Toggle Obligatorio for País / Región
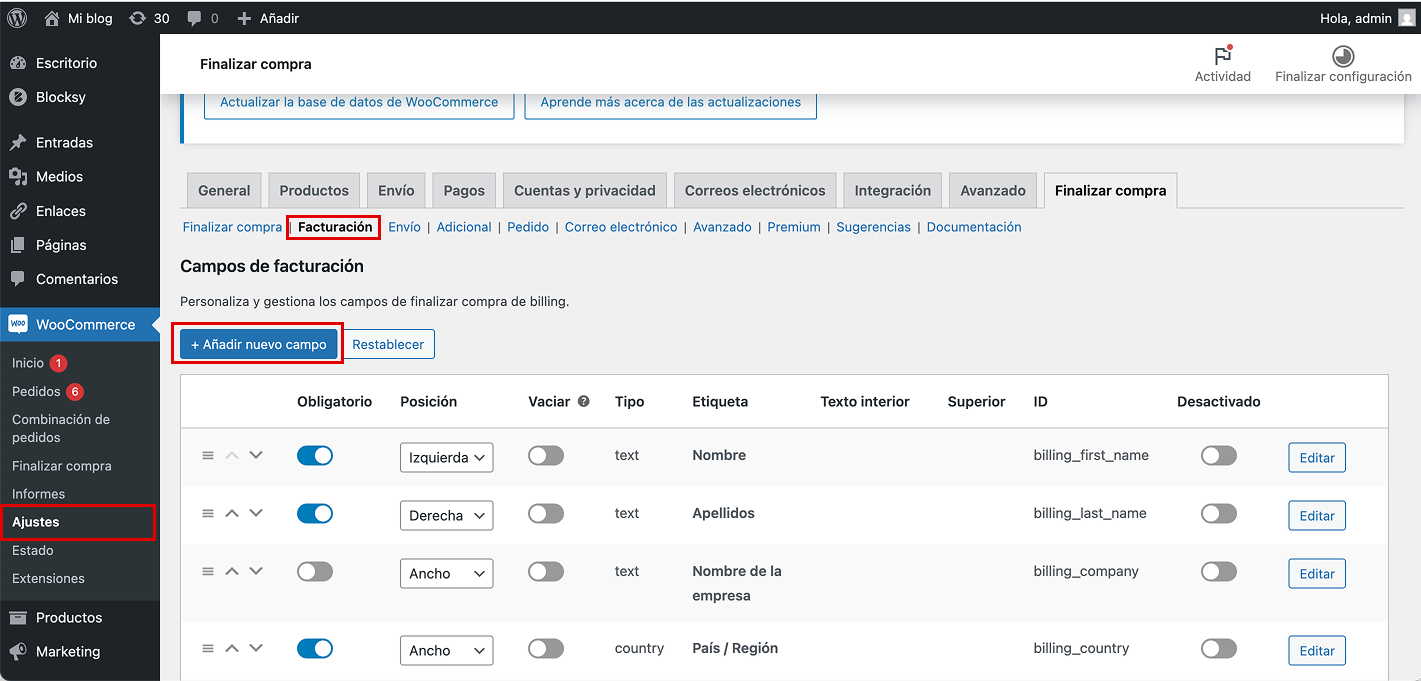The image size is (1421, 681). [x=315, y=648]
